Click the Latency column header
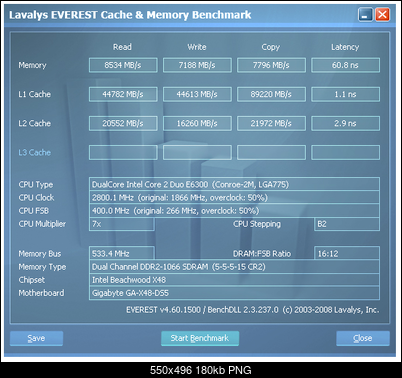The image size is (402, 378). click(x=345, y=47)
